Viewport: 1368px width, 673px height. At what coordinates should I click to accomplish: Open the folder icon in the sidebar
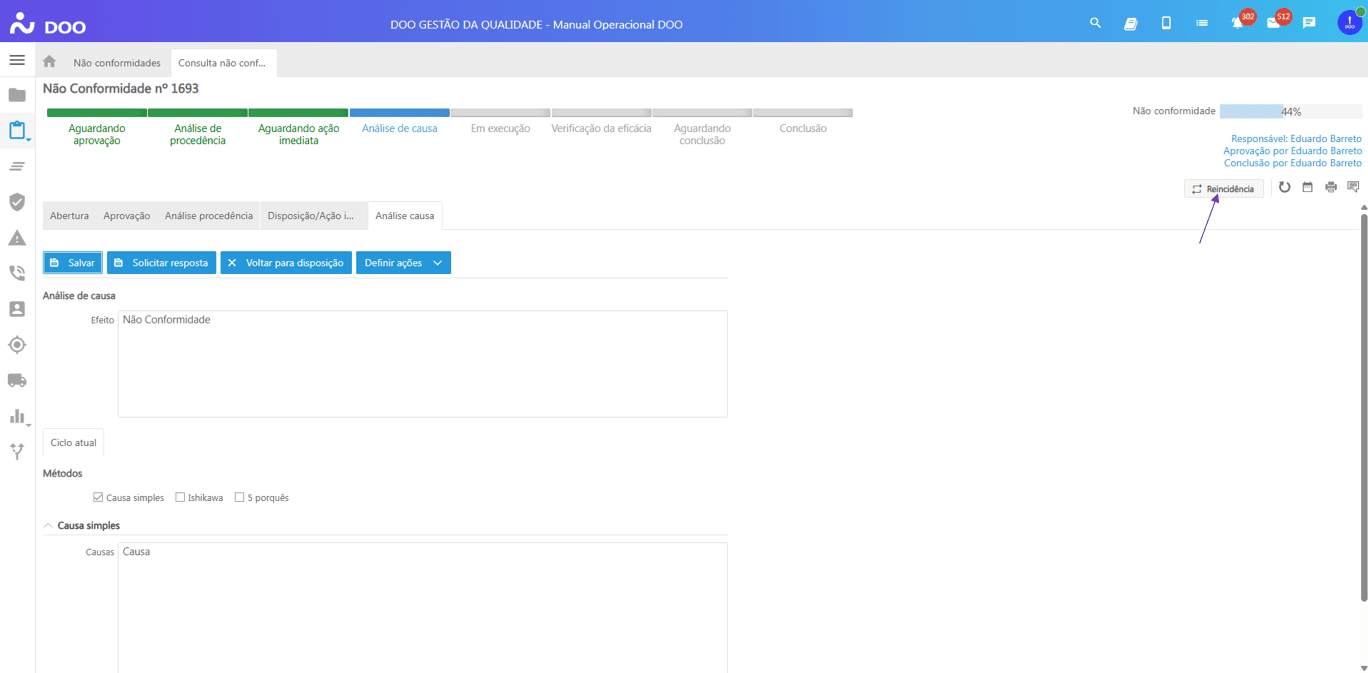[17, 95]
